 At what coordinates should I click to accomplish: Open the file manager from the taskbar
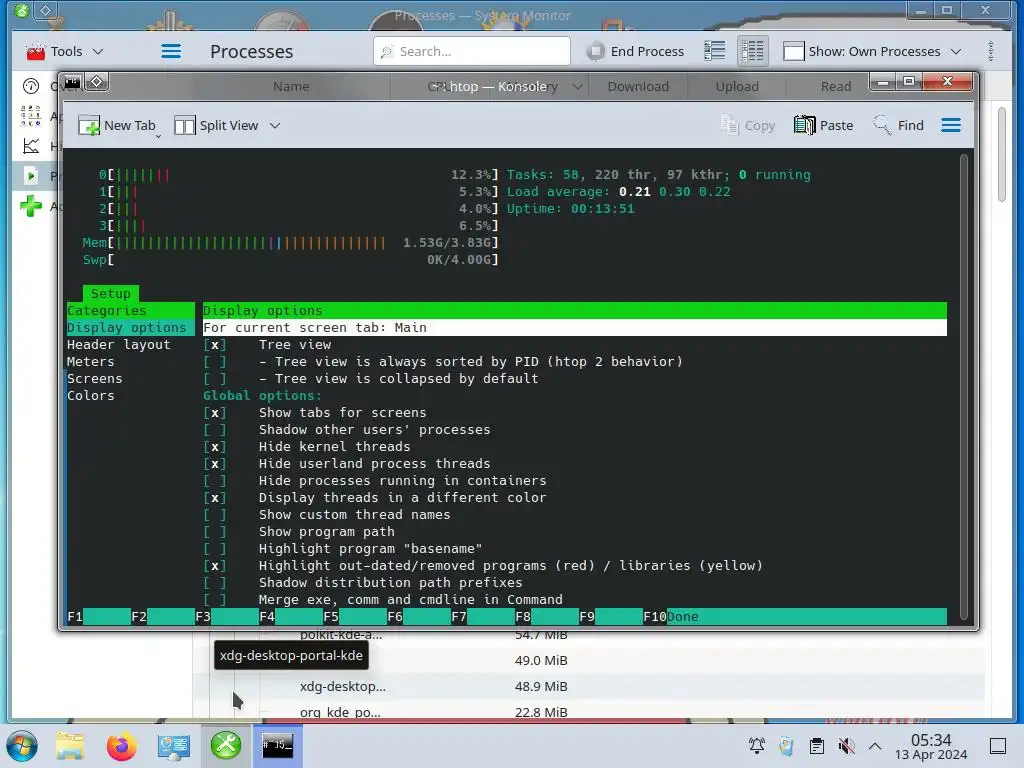click(70, 746)
